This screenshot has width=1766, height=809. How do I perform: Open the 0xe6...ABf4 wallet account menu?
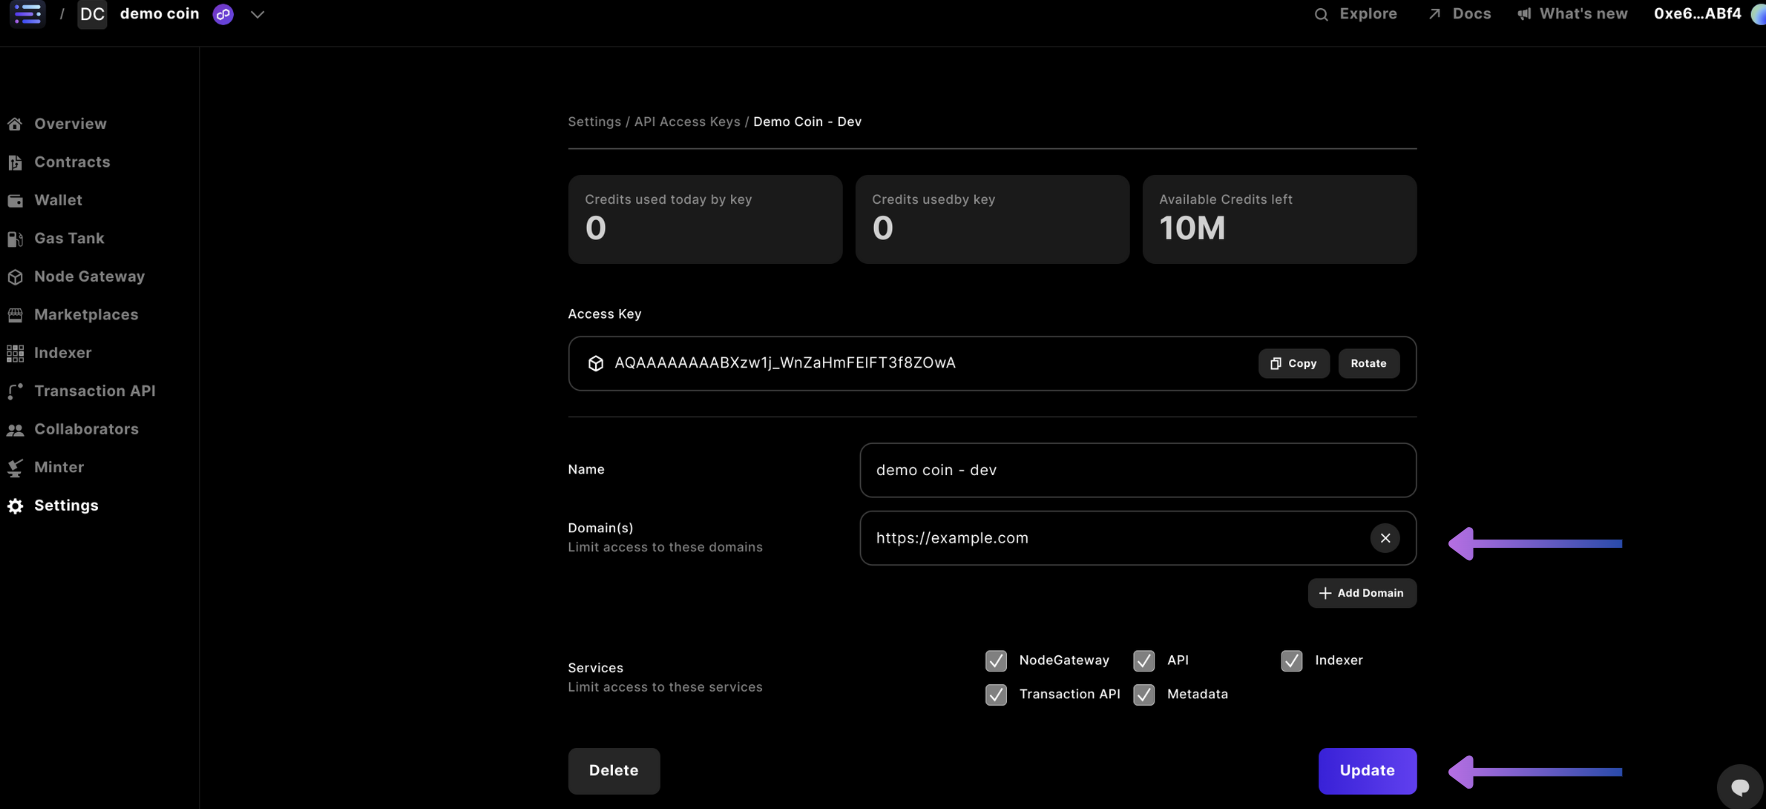pyautogui.click(x=1697, y=14)
